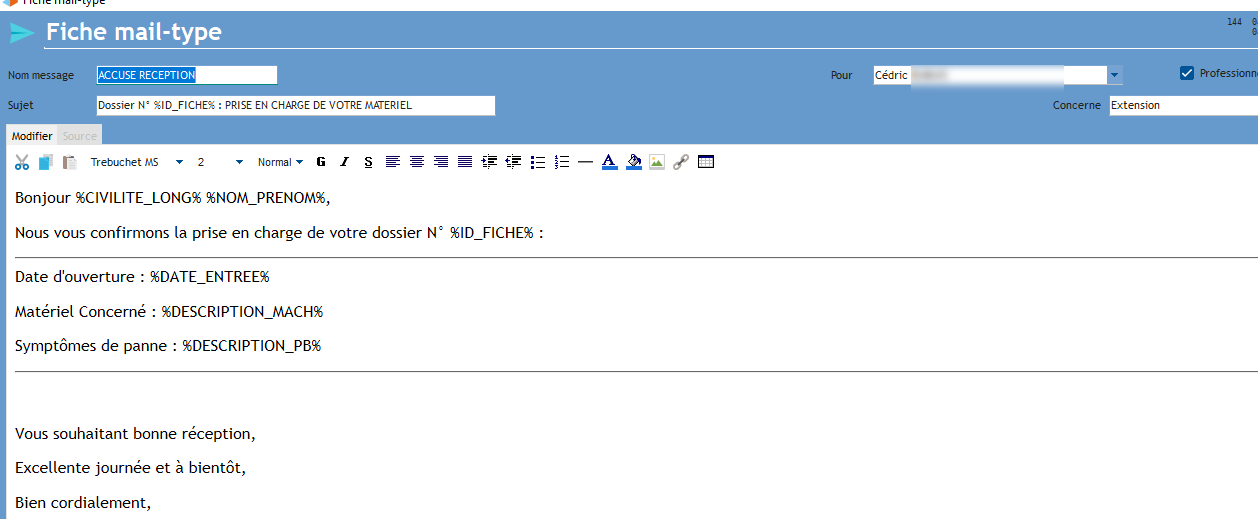This screenshot has width=1258, height=519.
Task: Switch to the Source tab
Action: 80,136
